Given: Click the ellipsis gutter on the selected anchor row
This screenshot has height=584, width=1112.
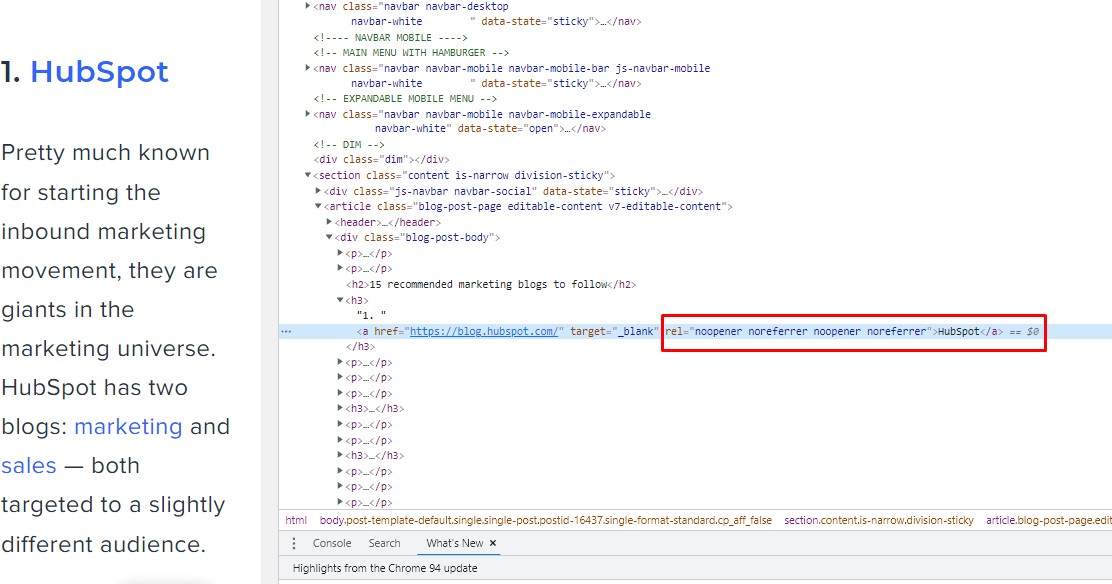Looking at the screenshot, I should [286, 331].
